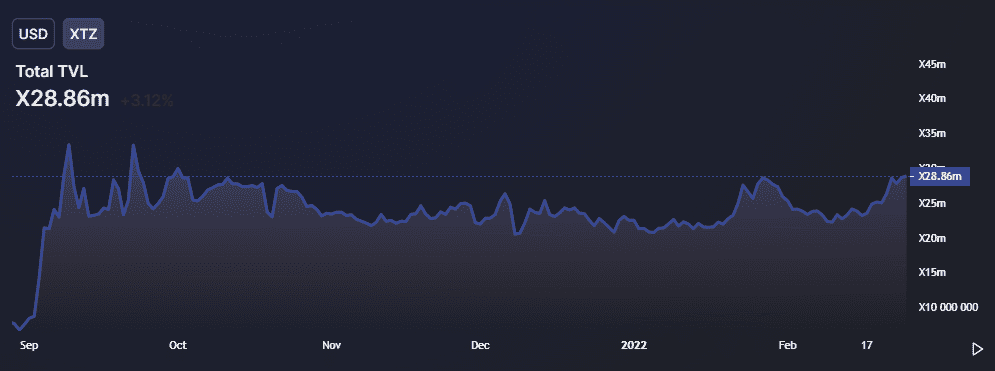Screen dimensions: 995x371
Task: Click the 17 date label on time axis
Action: (867, 346)
